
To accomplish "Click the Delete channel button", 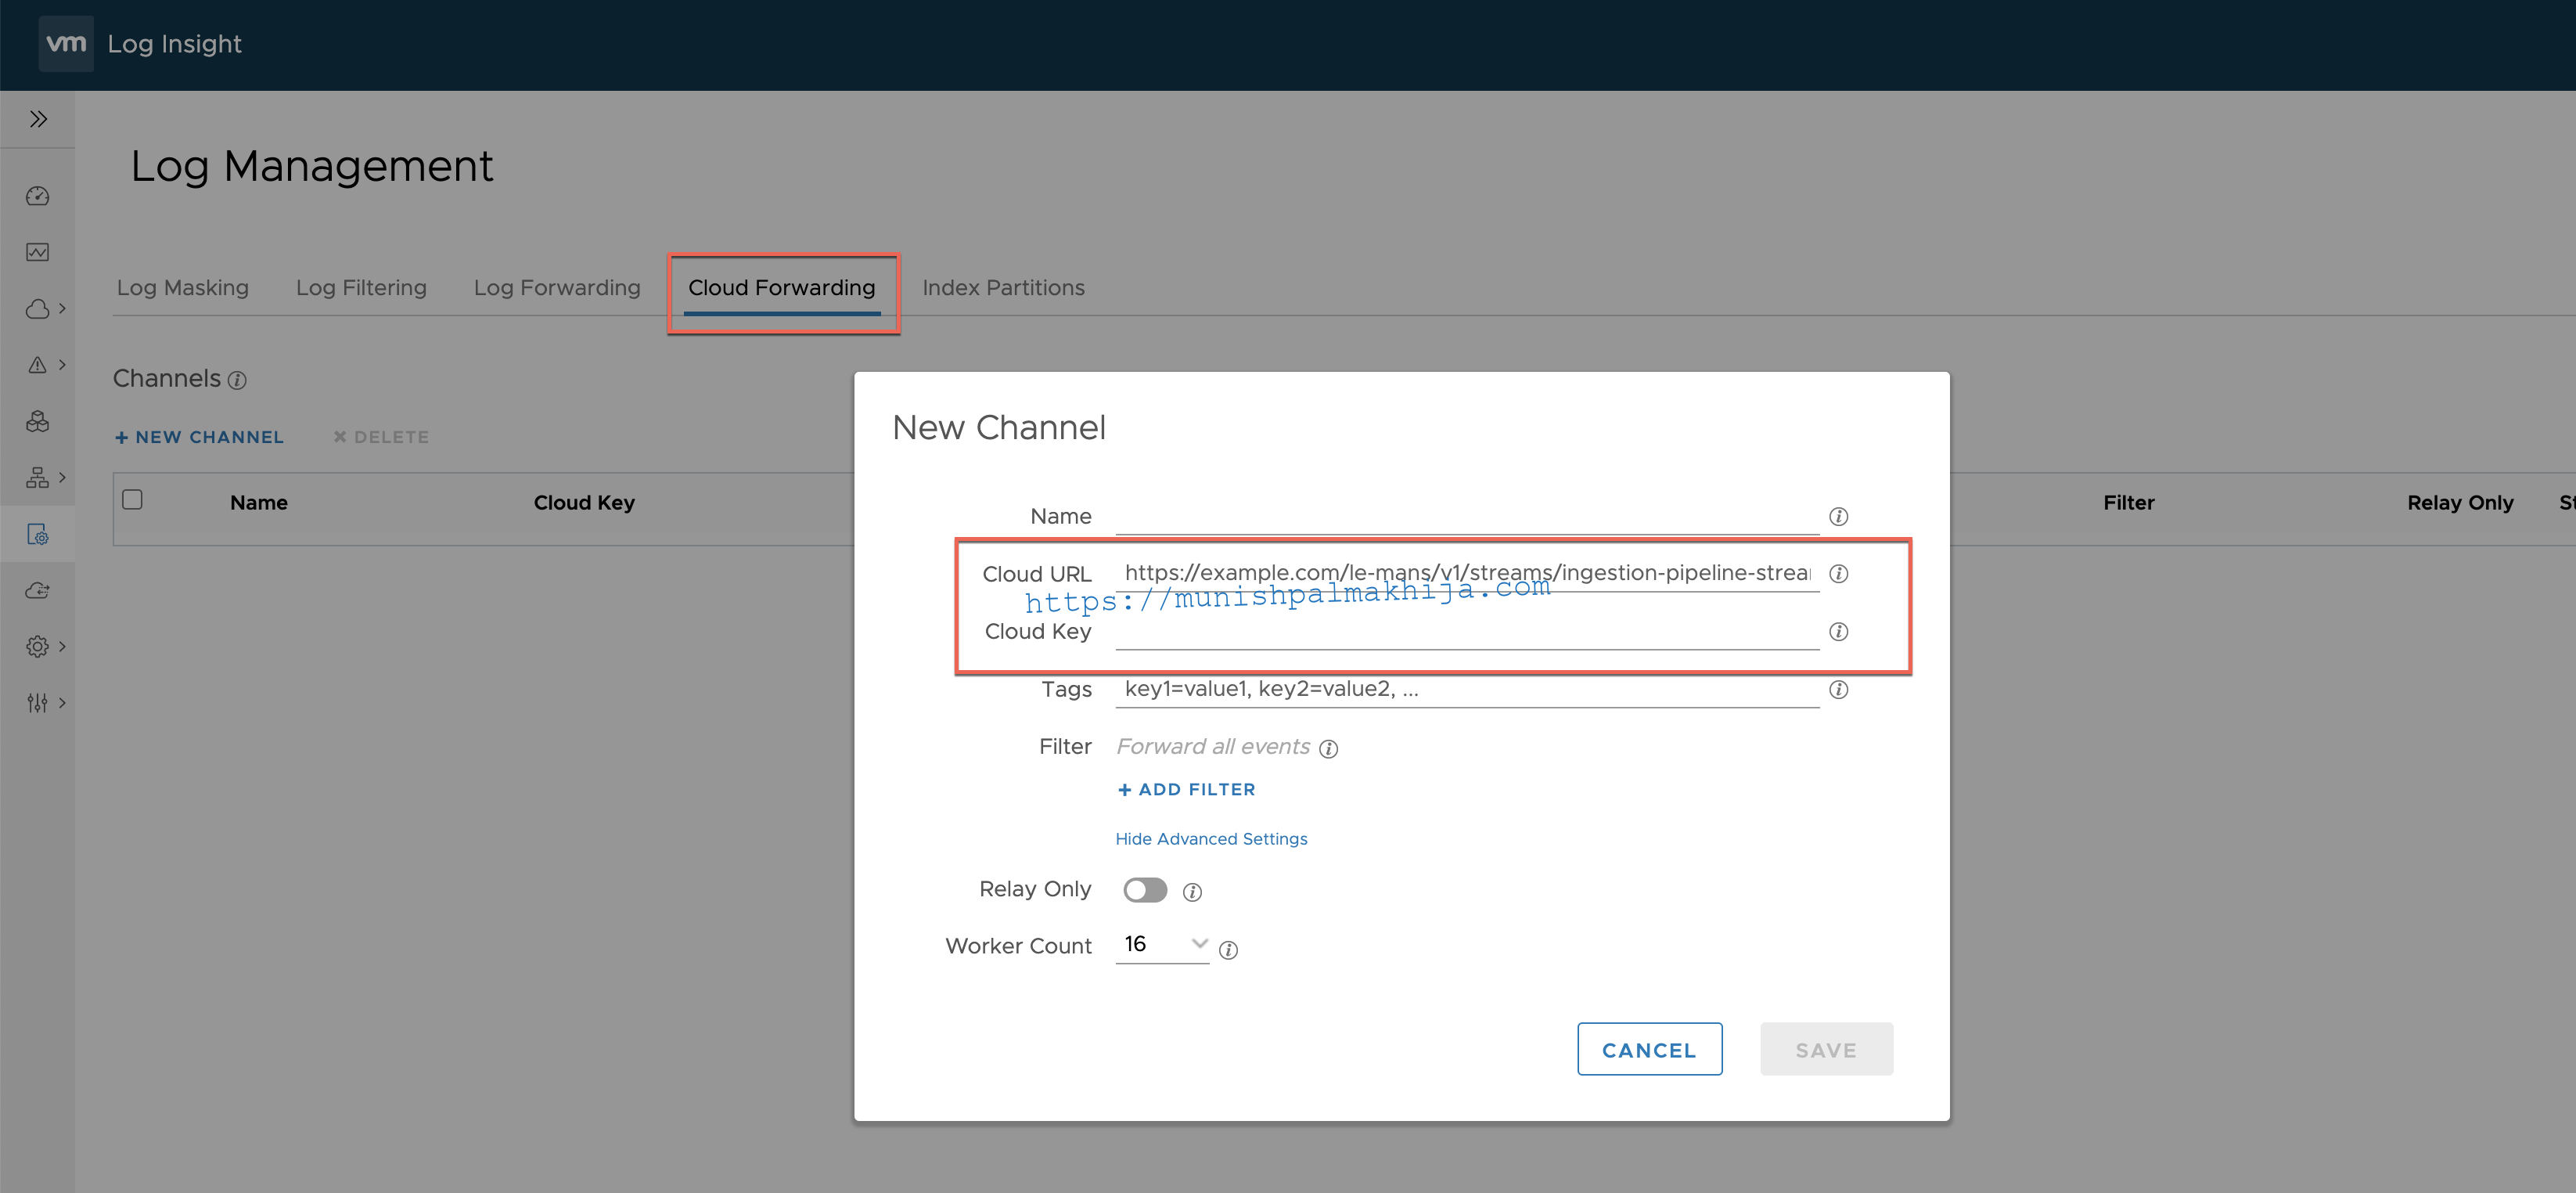I will click(x=381, y=437).
